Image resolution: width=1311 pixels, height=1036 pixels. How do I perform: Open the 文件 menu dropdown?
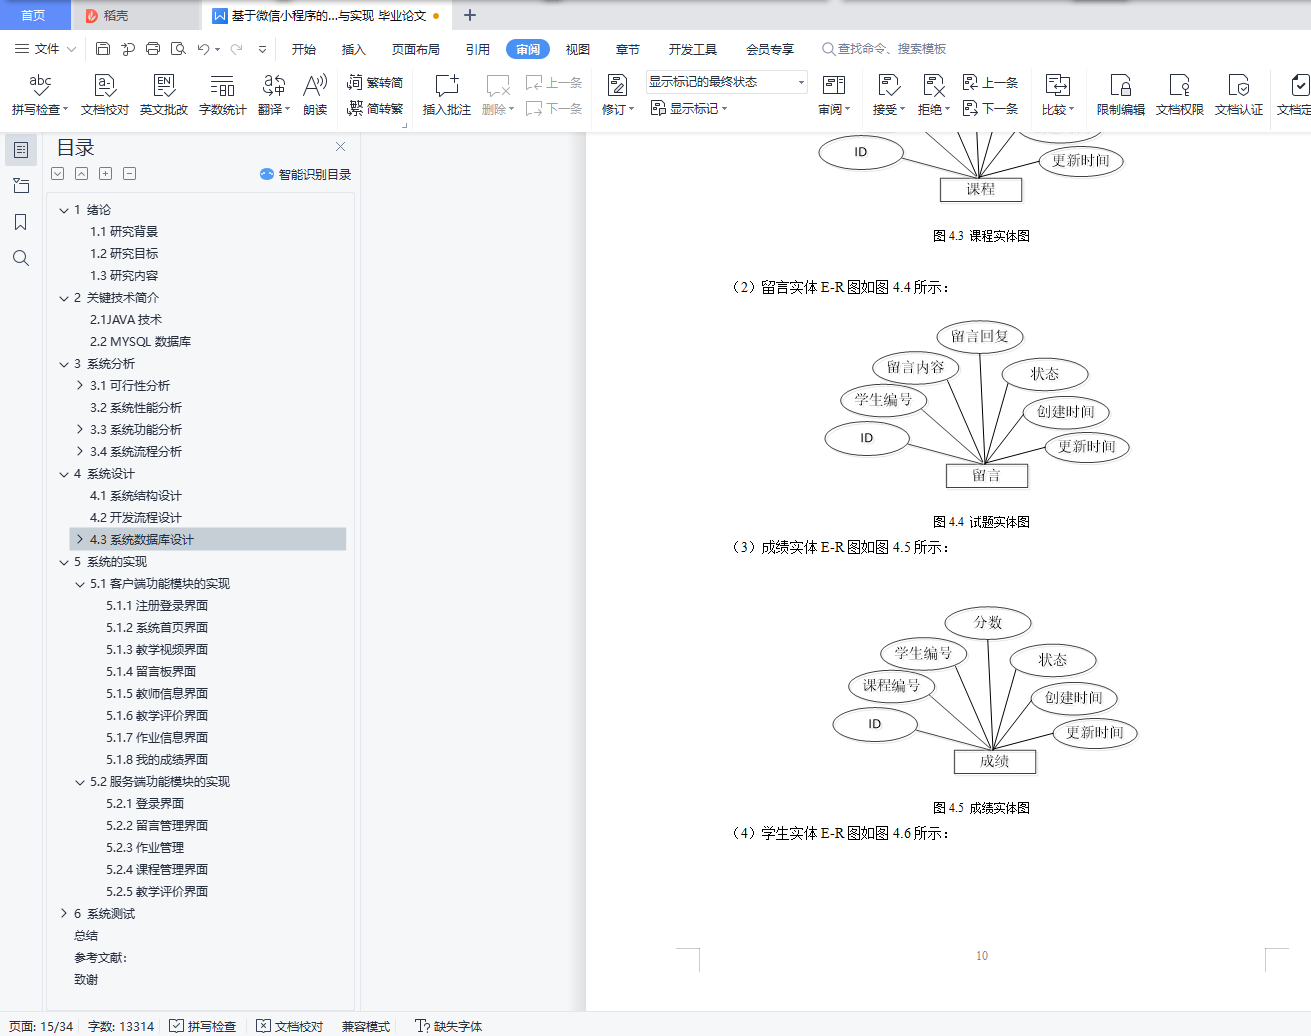45,48
